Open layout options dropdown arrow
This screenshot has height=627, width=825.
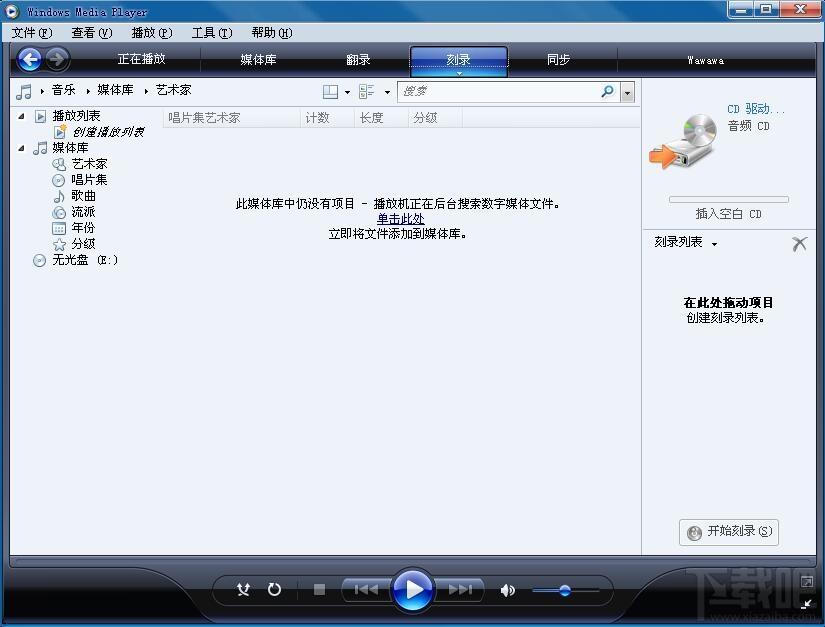click(347, 93)
